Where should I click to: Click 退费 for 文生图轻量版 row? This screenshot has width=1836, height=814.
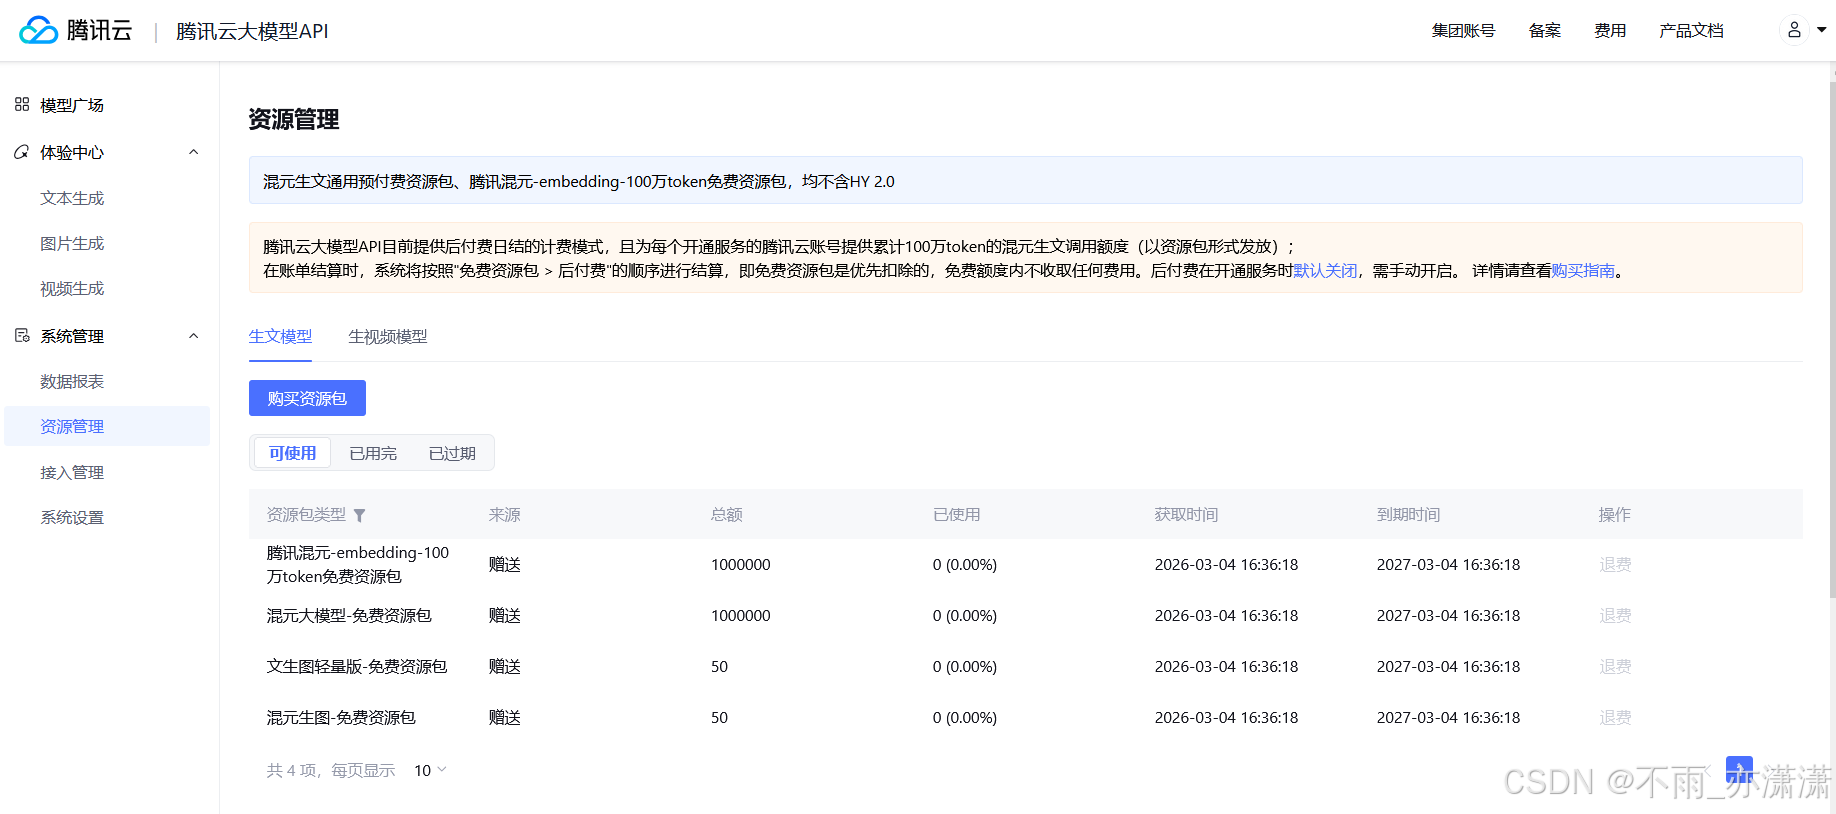(1615, 667)
